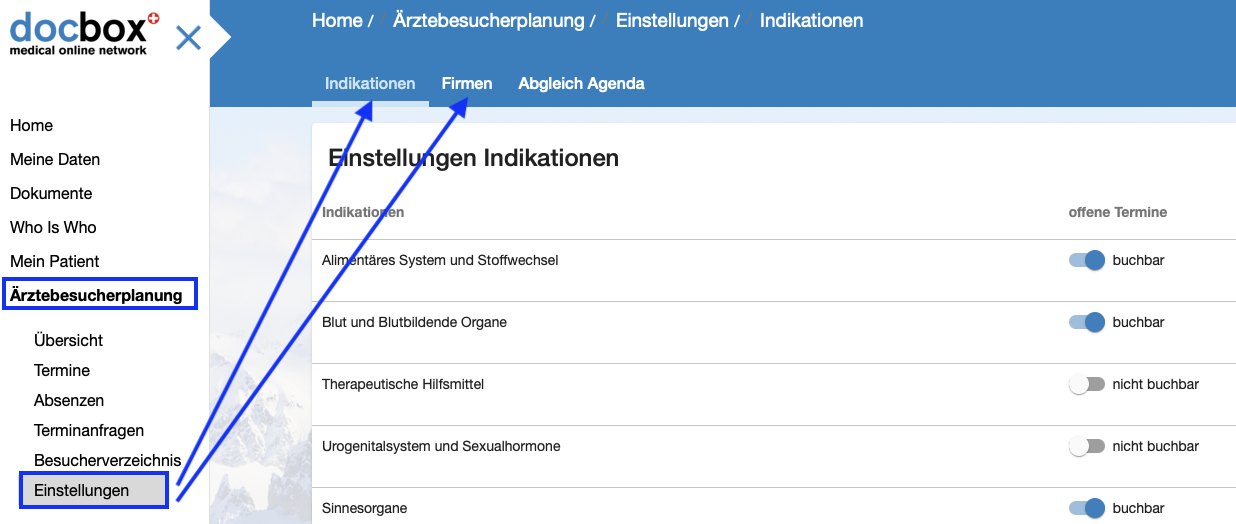Viewport: 1236px width, 524px height.
Task: Navigate to Who Is Who
Action: pyautogui.click(x=53, y=227)
